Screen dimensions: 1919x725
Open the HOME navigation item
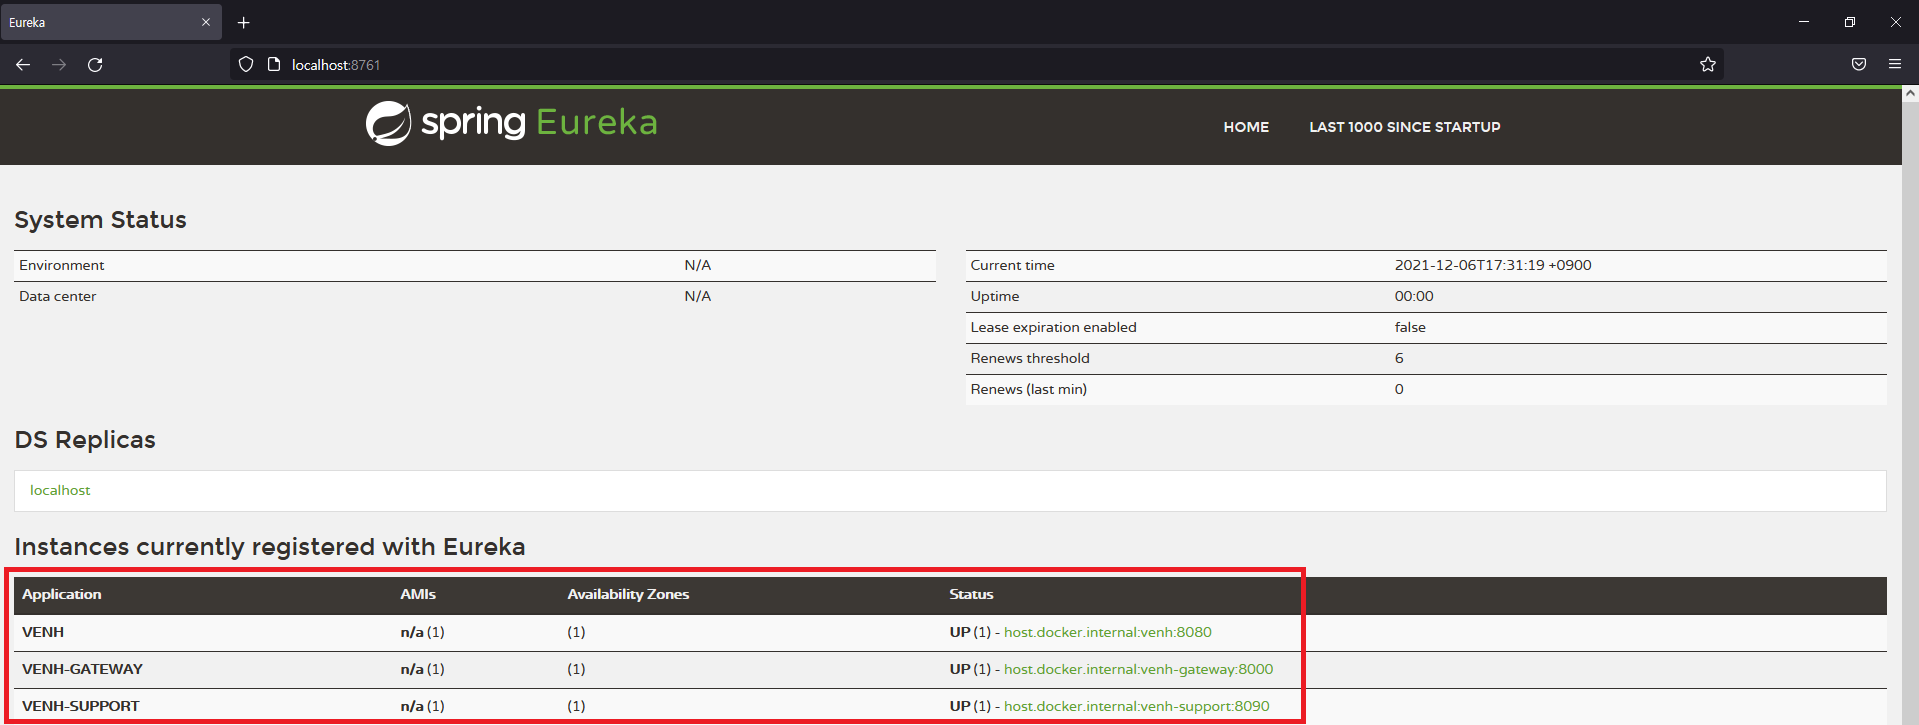pyautogui.click(x=1246, y=127)
